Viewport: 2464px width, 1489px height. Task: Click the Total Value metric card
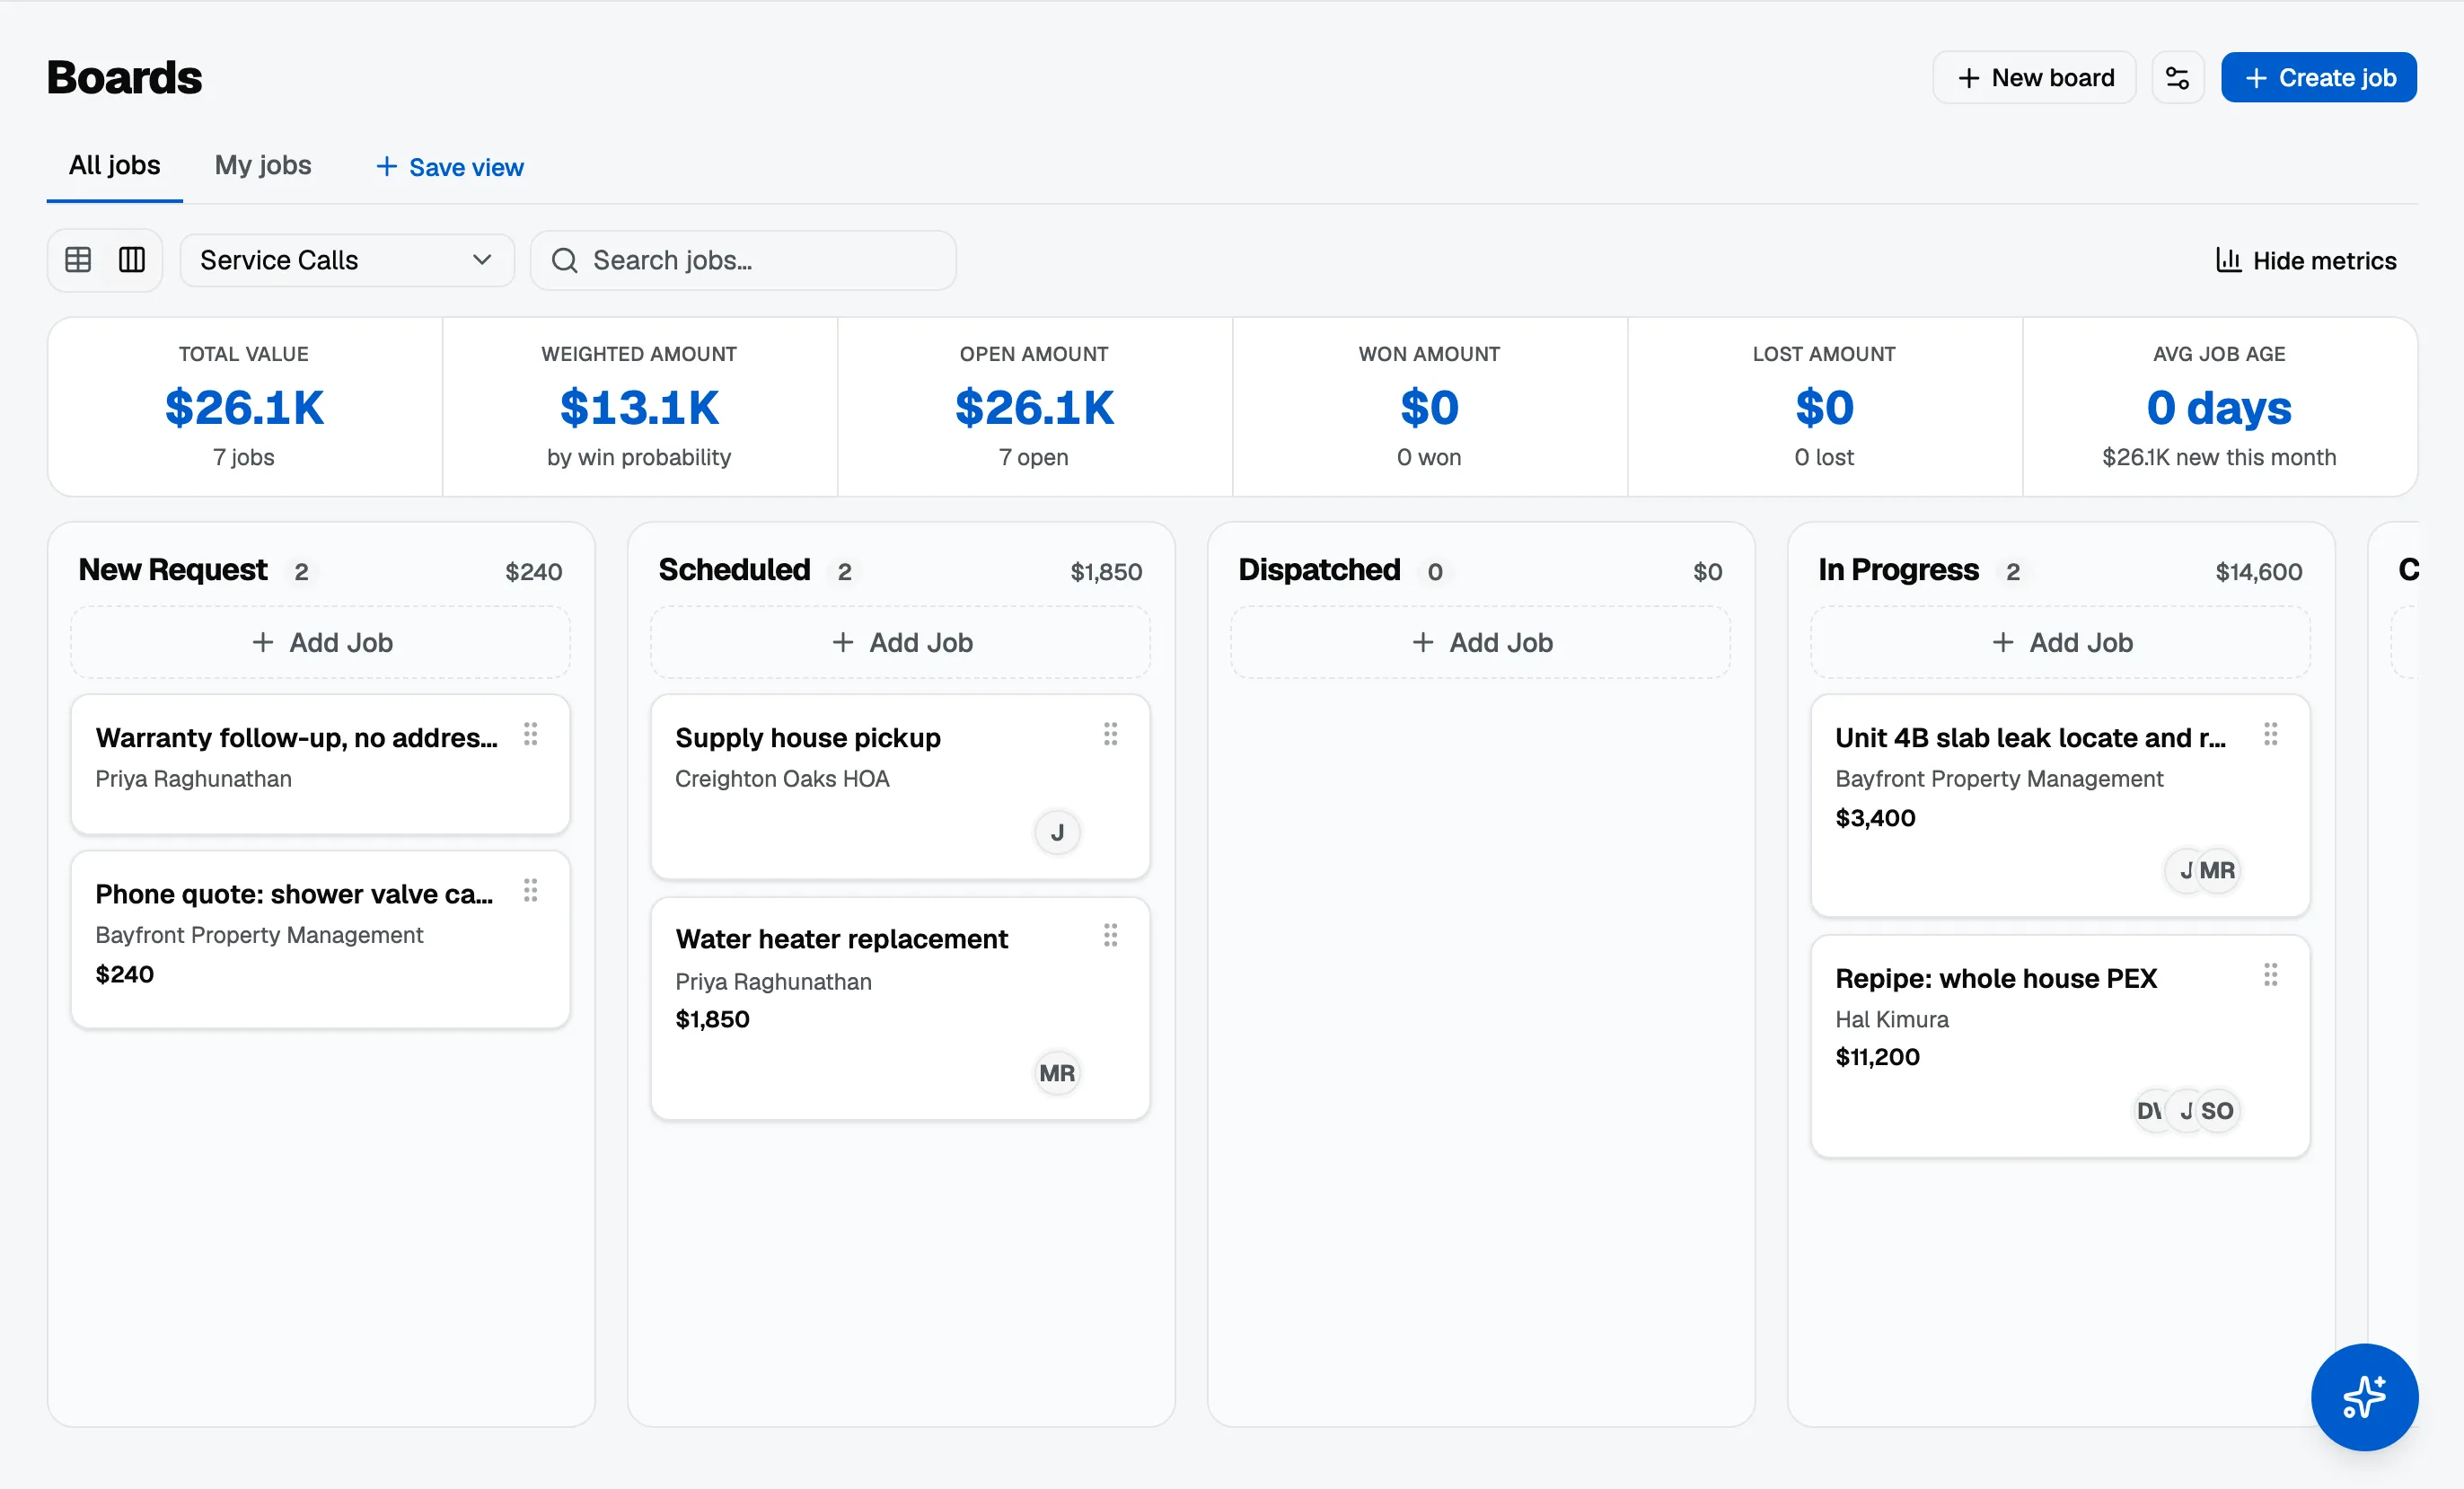(245, 407)
